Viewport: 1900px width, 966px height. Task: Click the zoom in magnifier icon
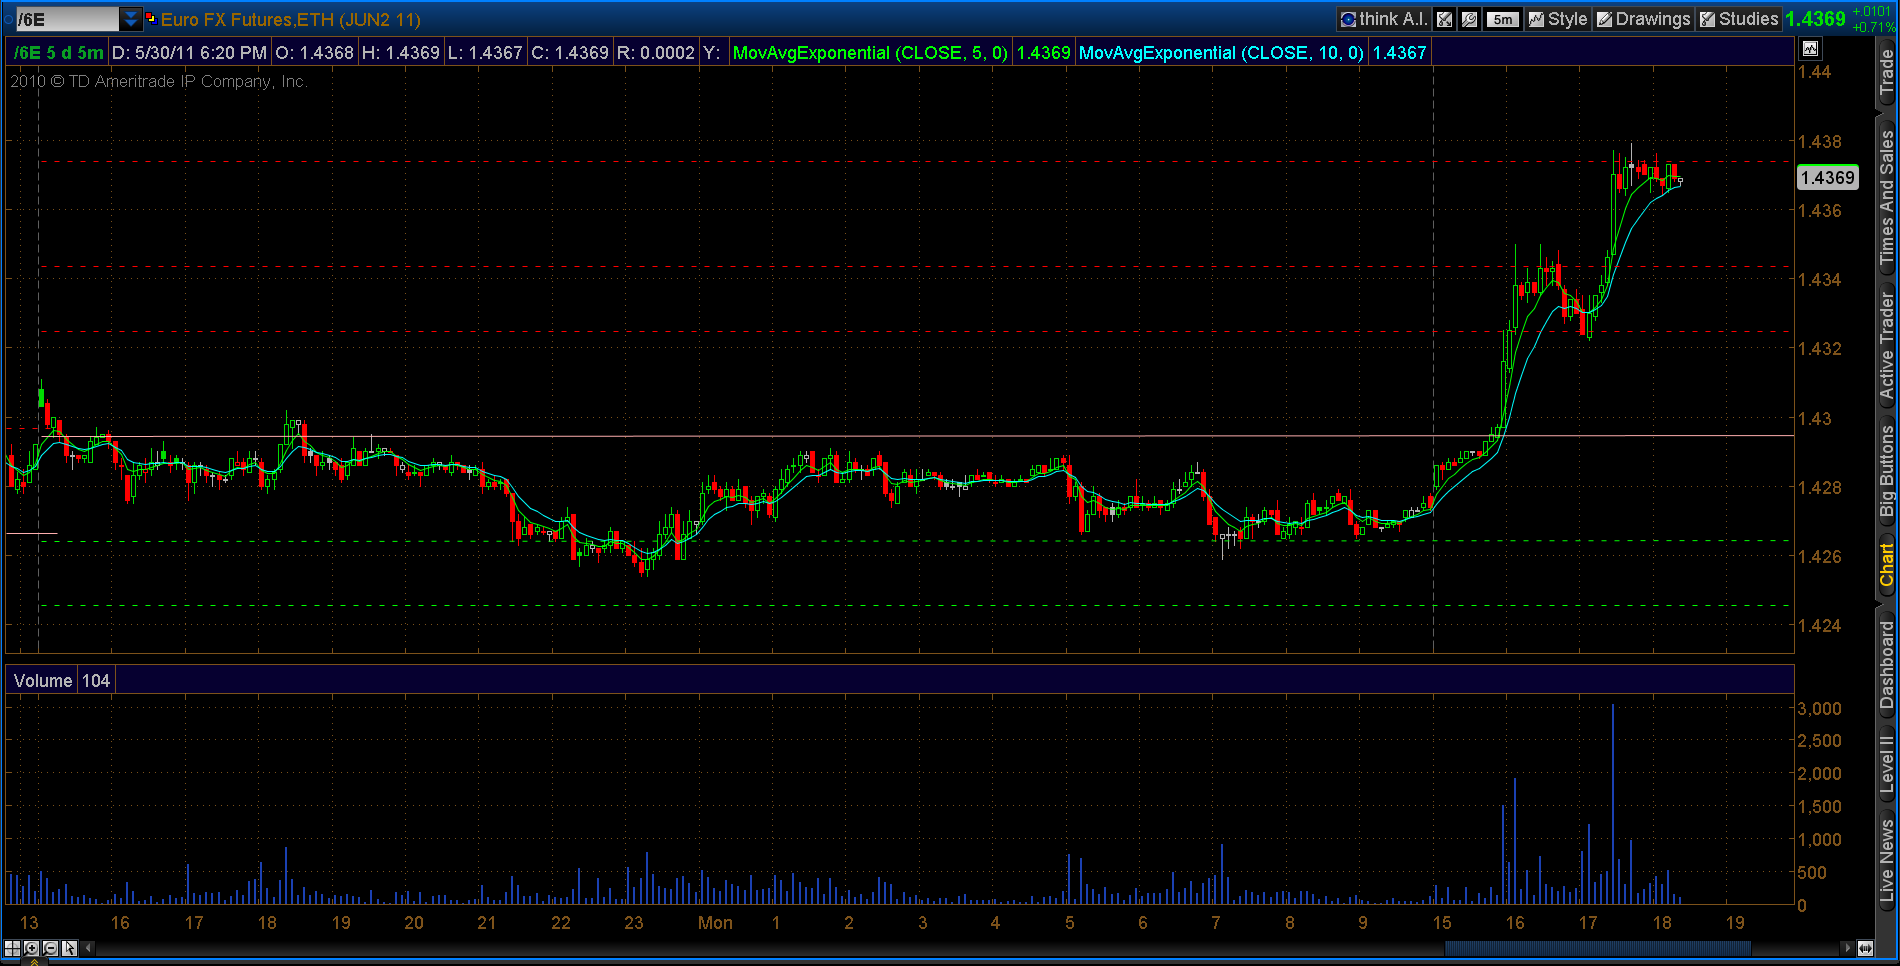(31, 948)
